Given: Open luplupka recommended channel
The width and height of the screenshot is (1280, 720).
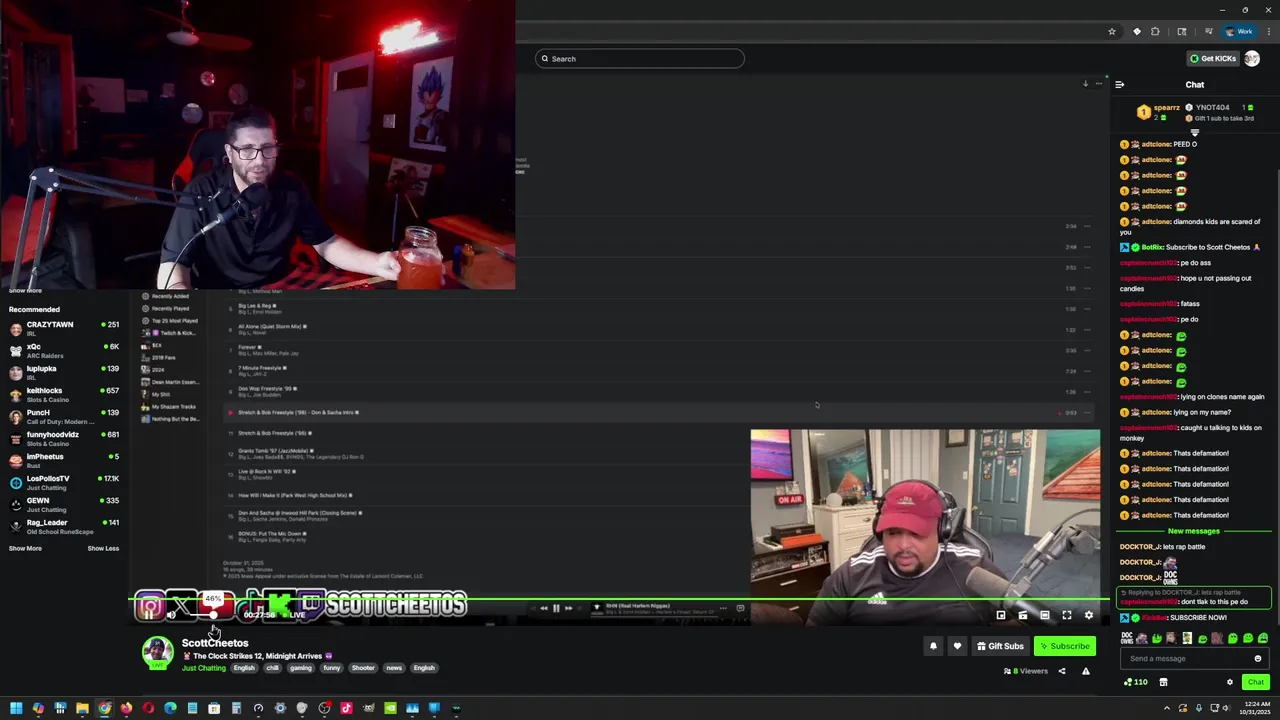Looking at the screenshot, I should click(64, 372).
